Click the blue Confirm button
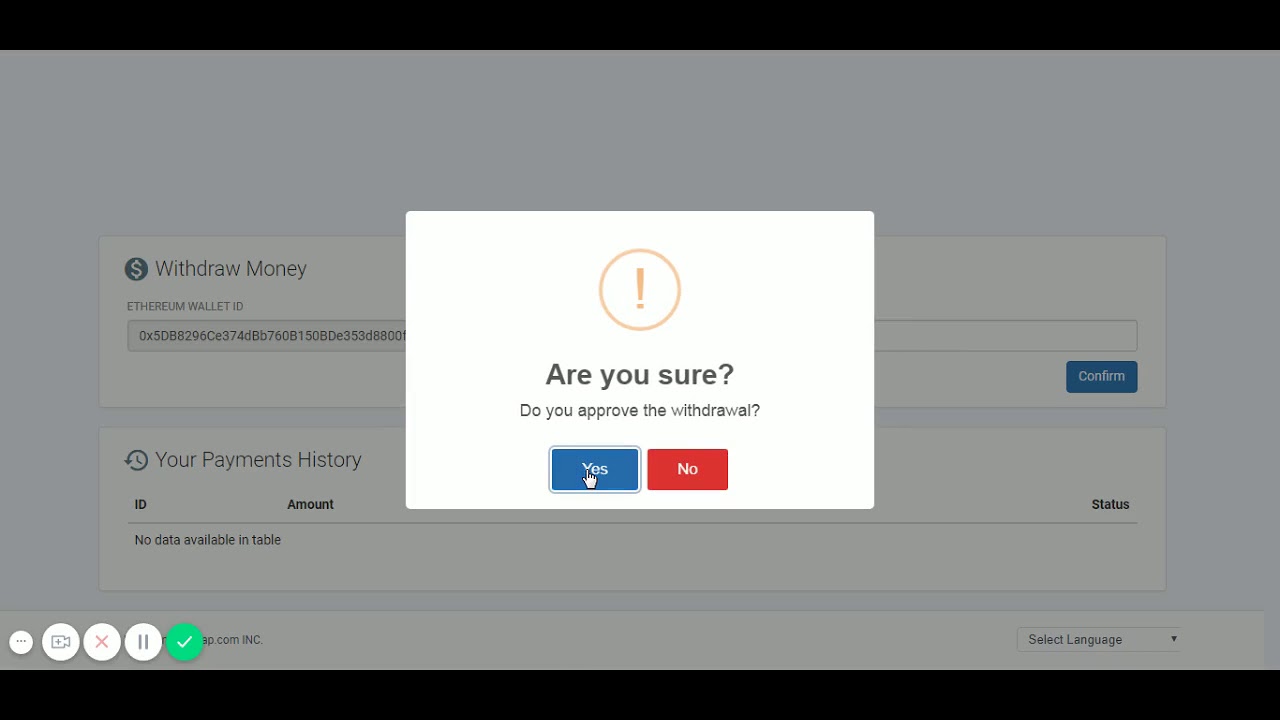1280x720 pixels. (x=1101, y=376)
